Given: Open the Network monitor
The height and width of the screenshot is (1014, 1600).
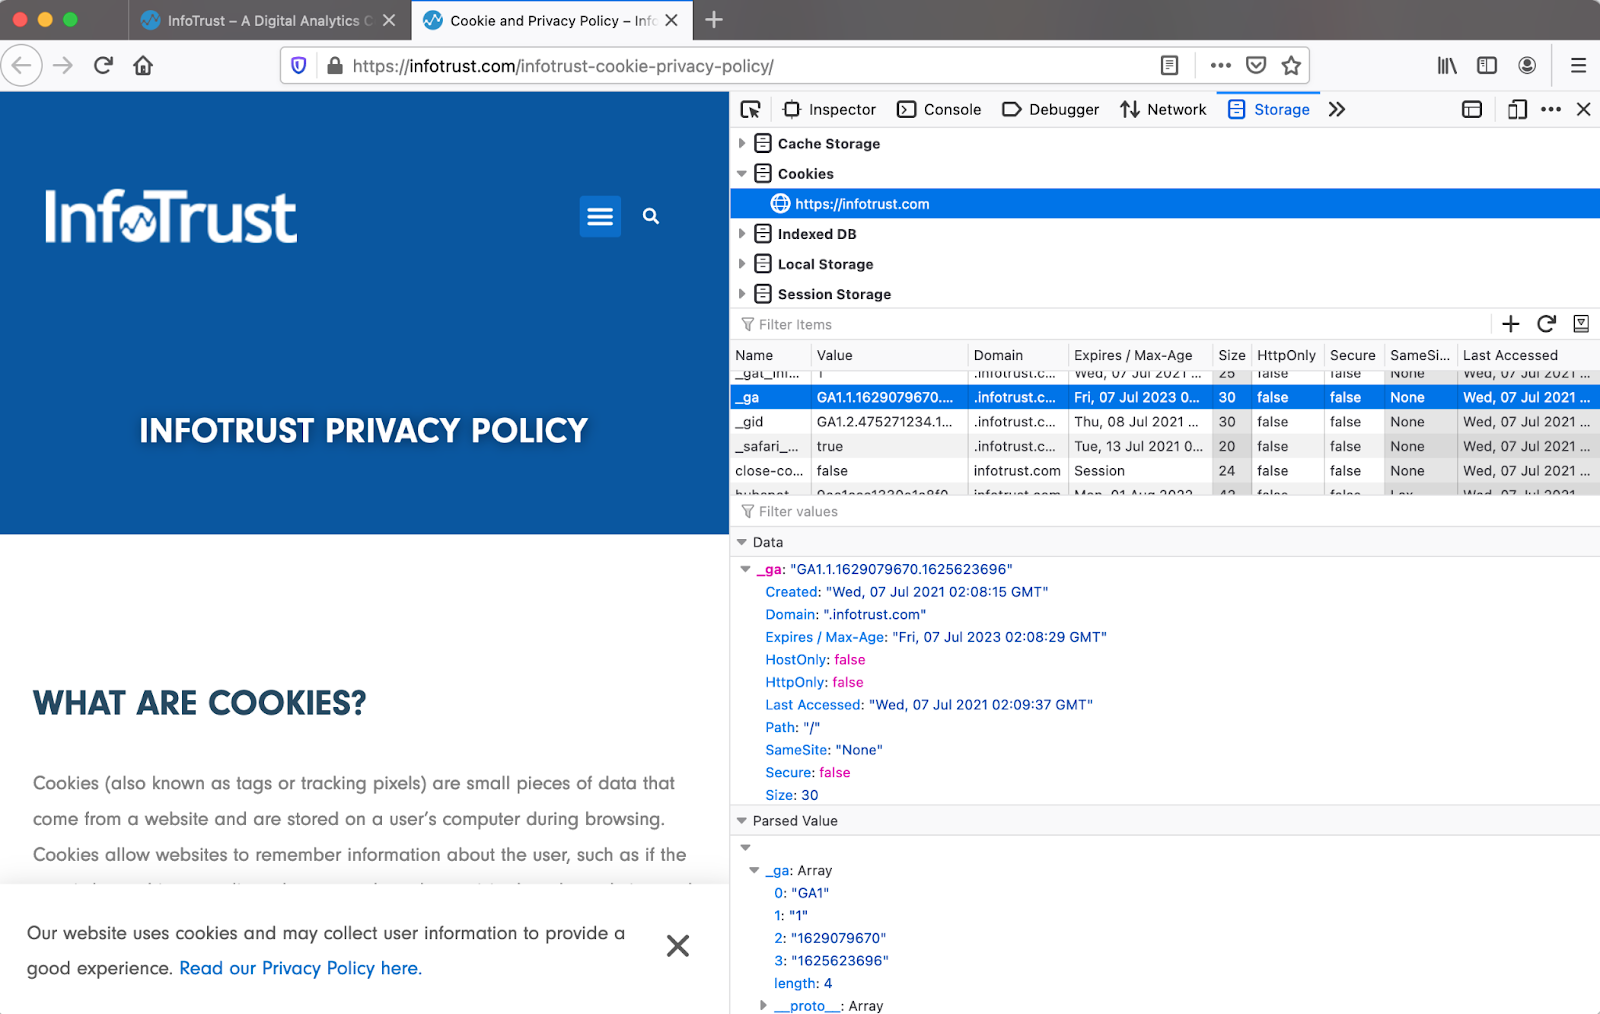Looking at the screenshot, I should point(1163,109).
